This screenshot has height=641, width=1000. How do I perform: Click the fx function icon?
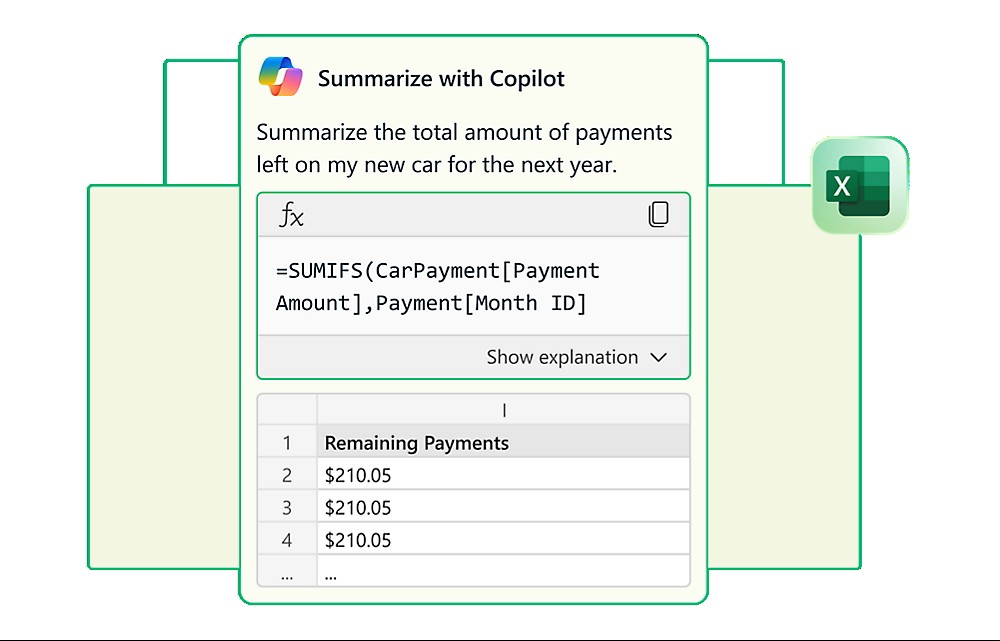coord(291,215)
